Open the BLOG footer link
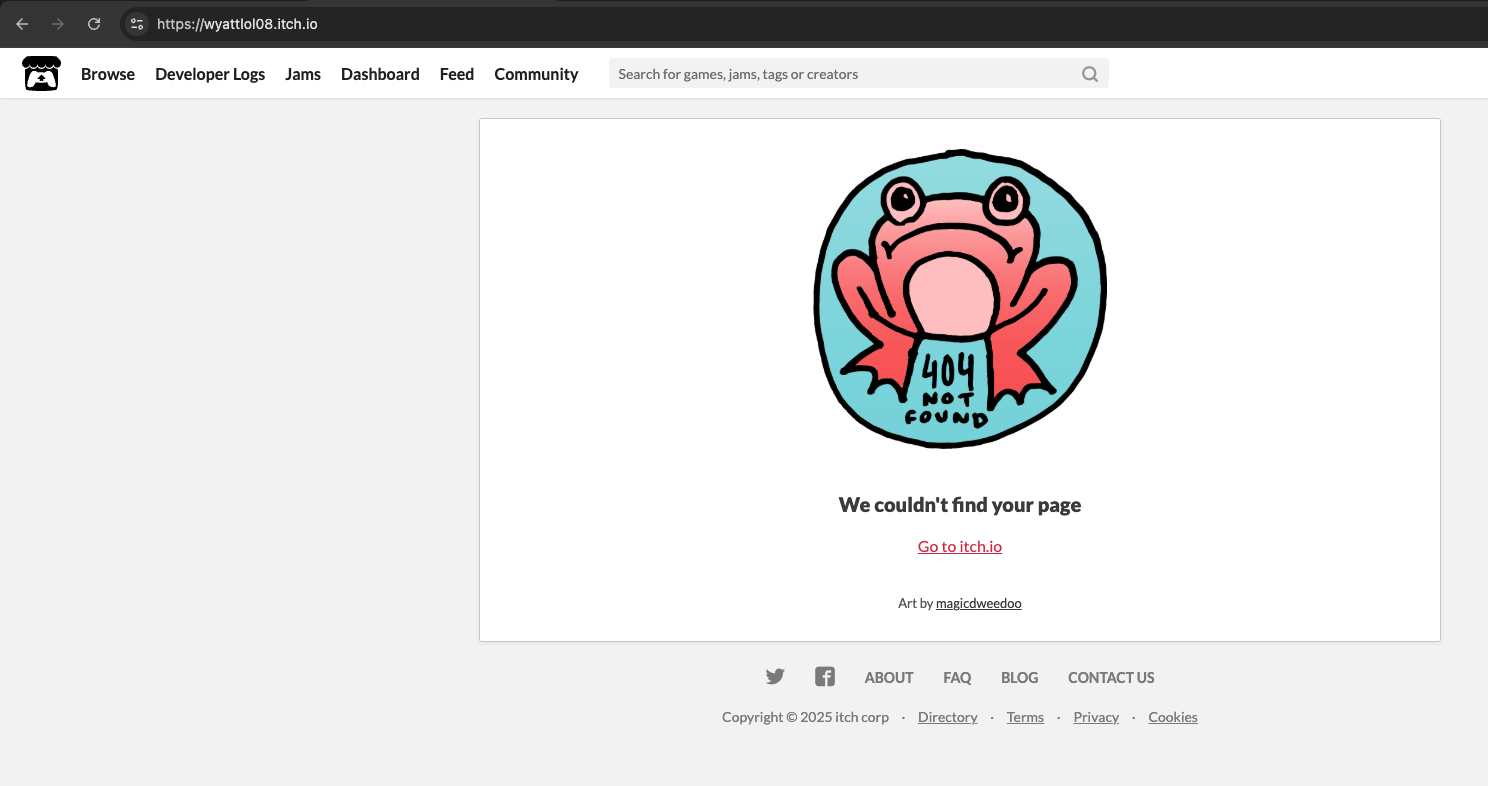This screenshot has height=786, width=1488. click(1020, 677)
